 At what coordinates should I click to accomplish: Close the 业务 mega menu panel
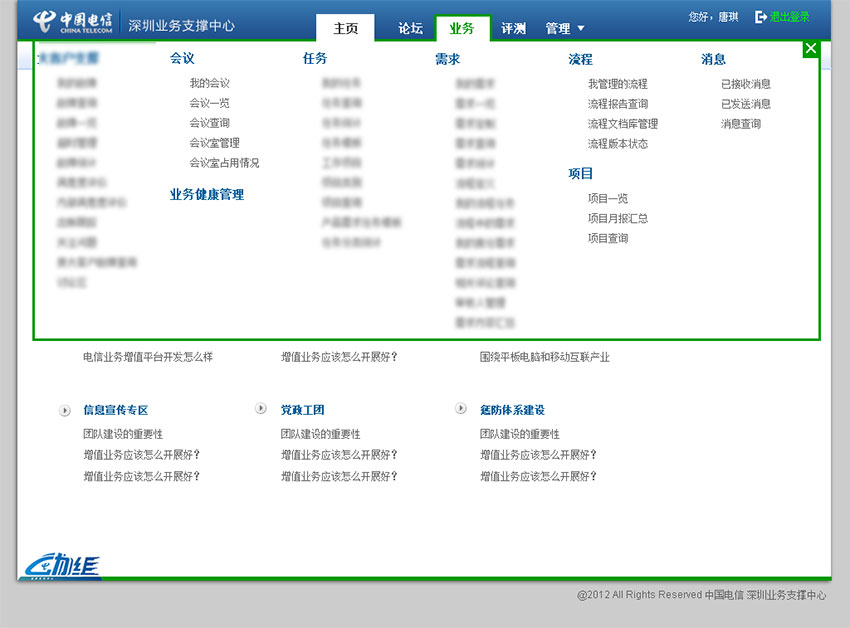click(x=810, y=48)
